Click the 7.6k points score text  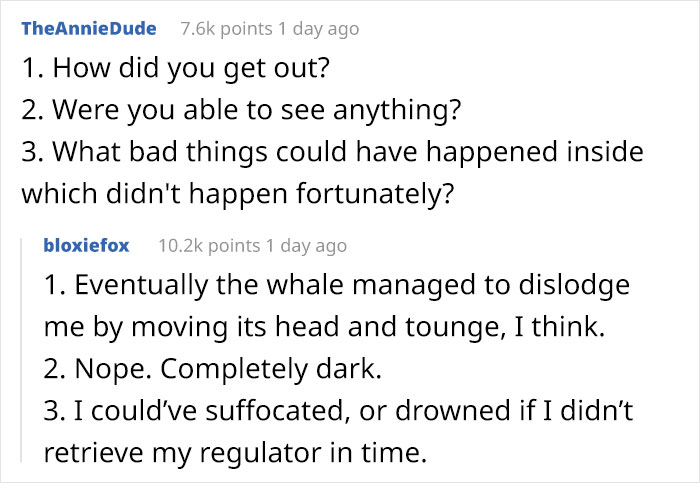pyautogui.click(x=226, y=29)
